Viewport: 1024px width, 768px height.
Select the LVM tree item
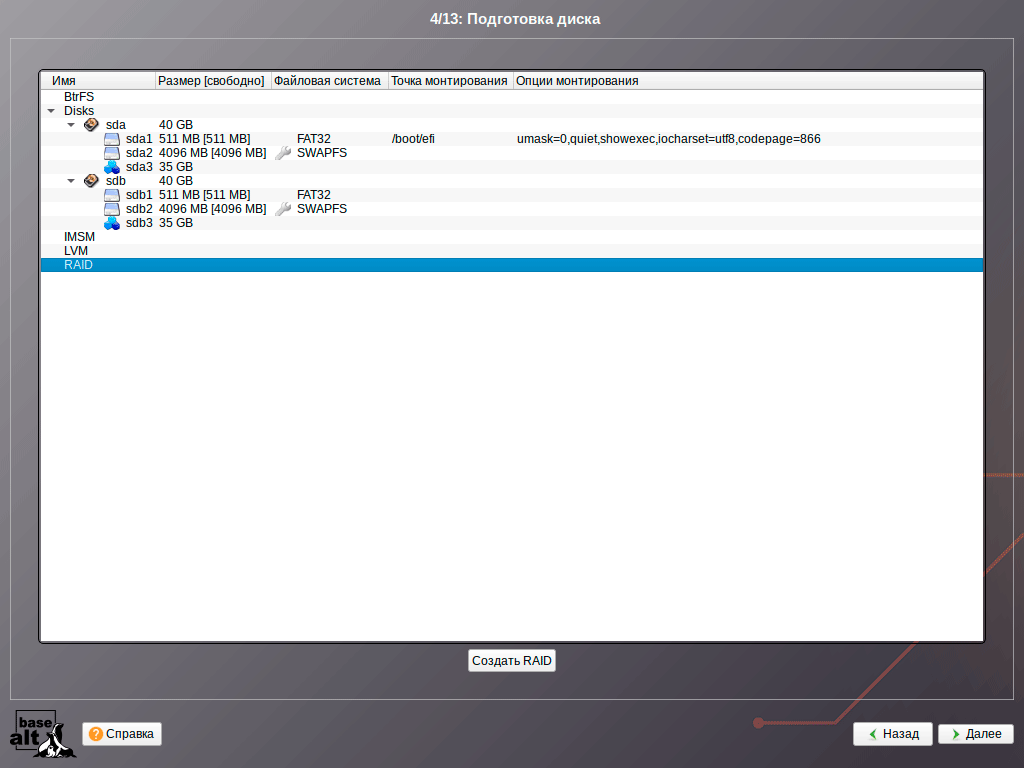click(x=76, y=251)
